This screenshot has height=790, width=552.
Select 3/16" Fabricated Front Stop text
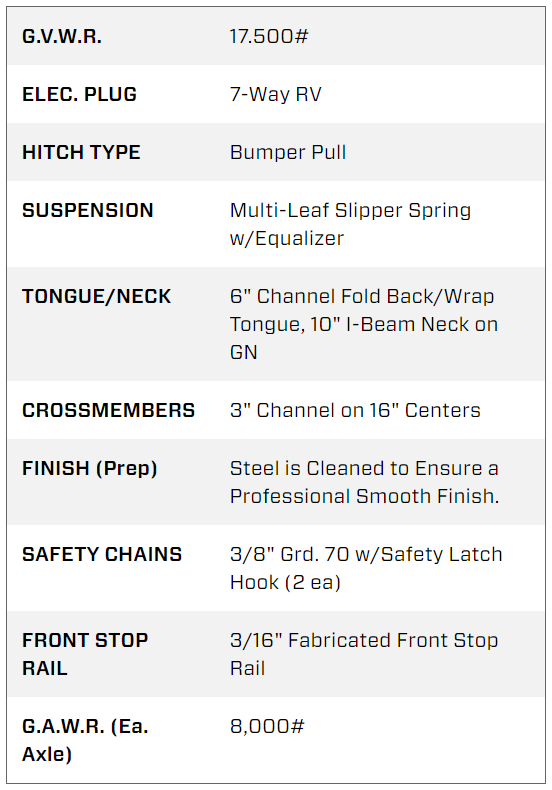pos(364,640)
